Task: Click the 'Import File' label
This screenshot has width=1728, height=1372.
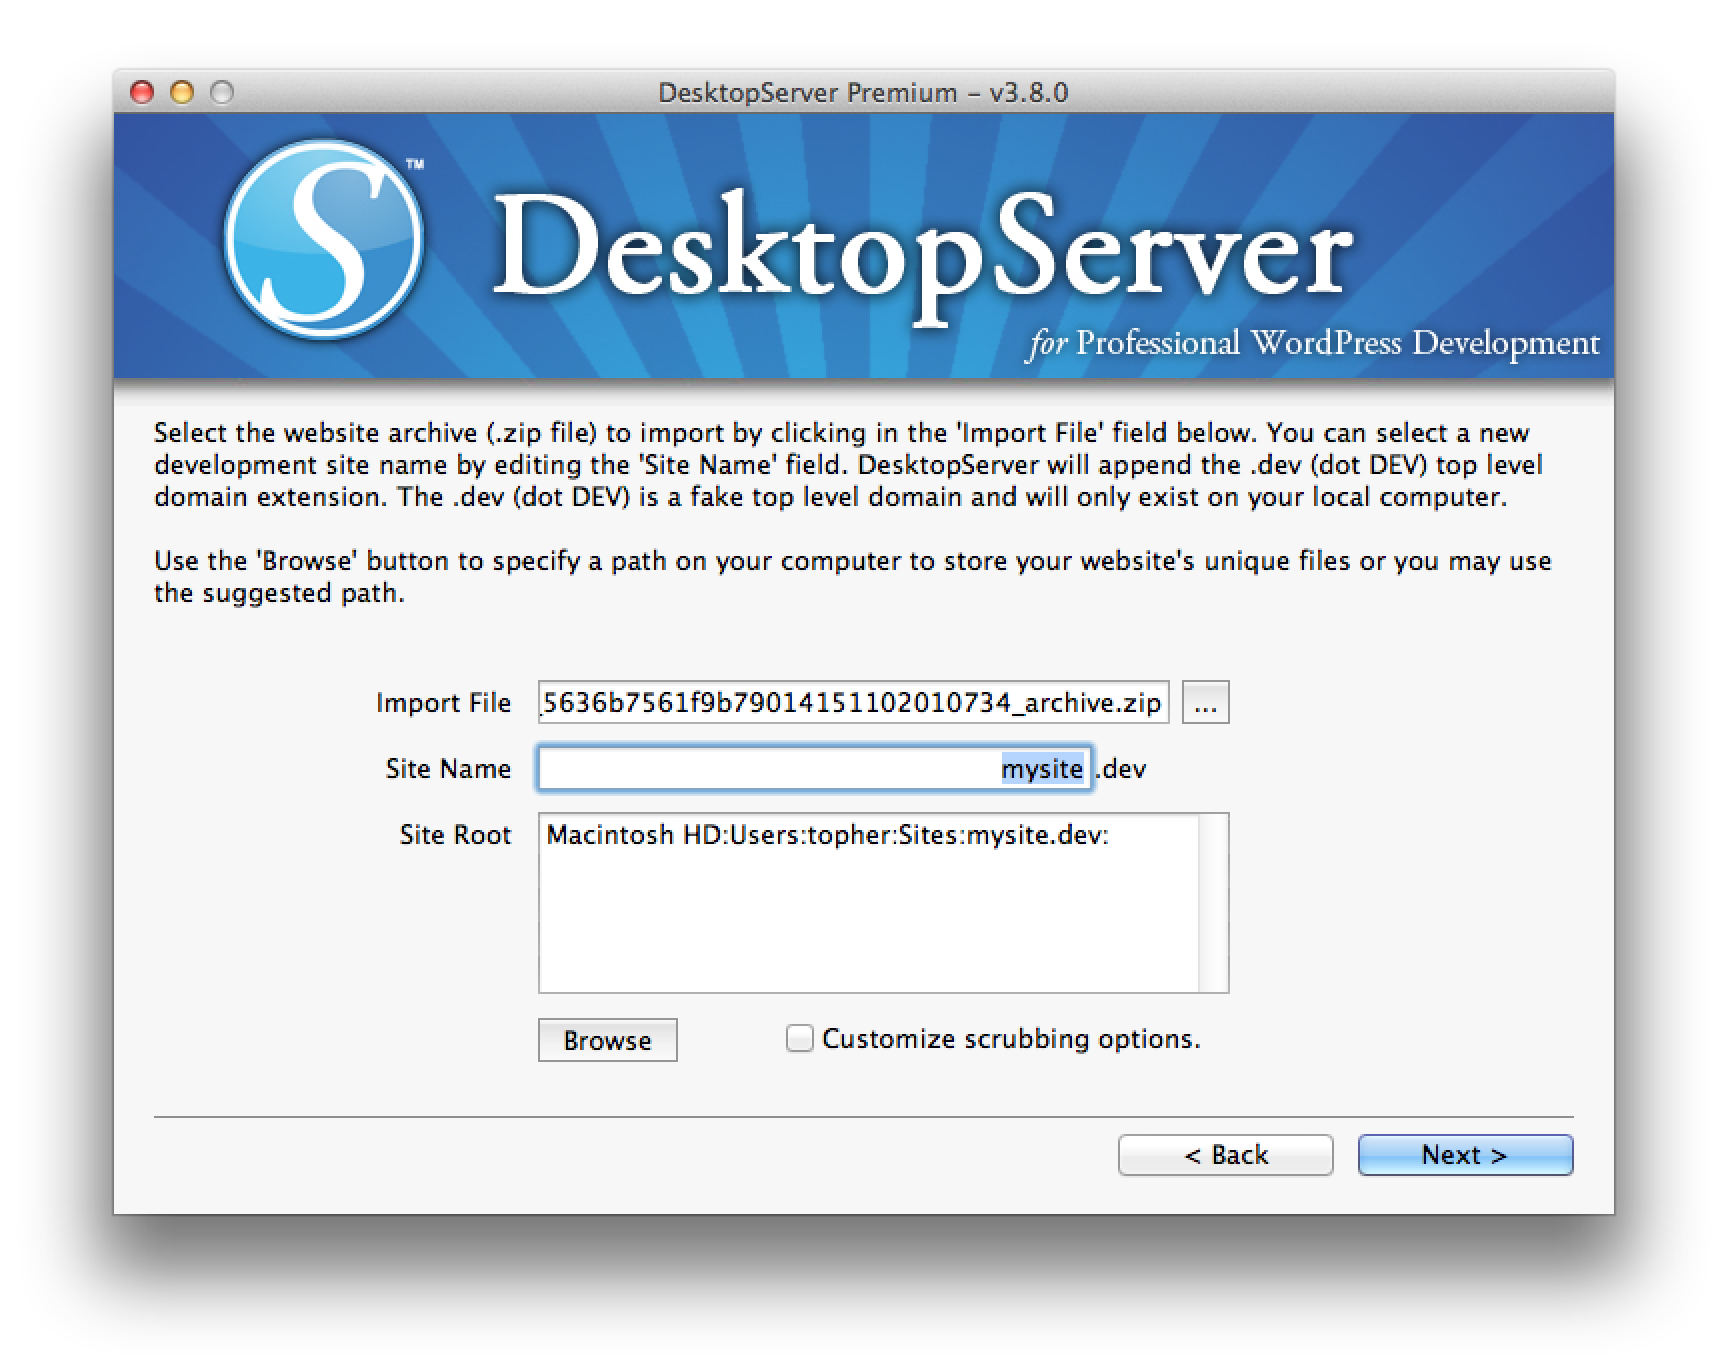Action: (x=443, y=703)
